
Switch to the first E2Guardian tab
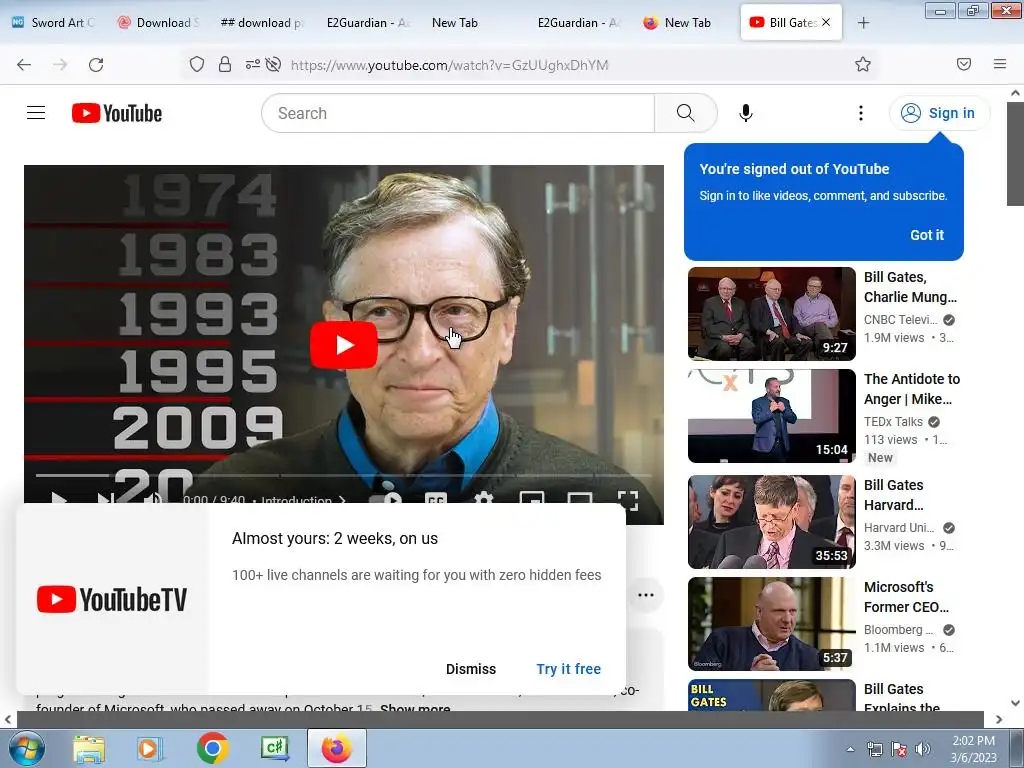point(367,23)
